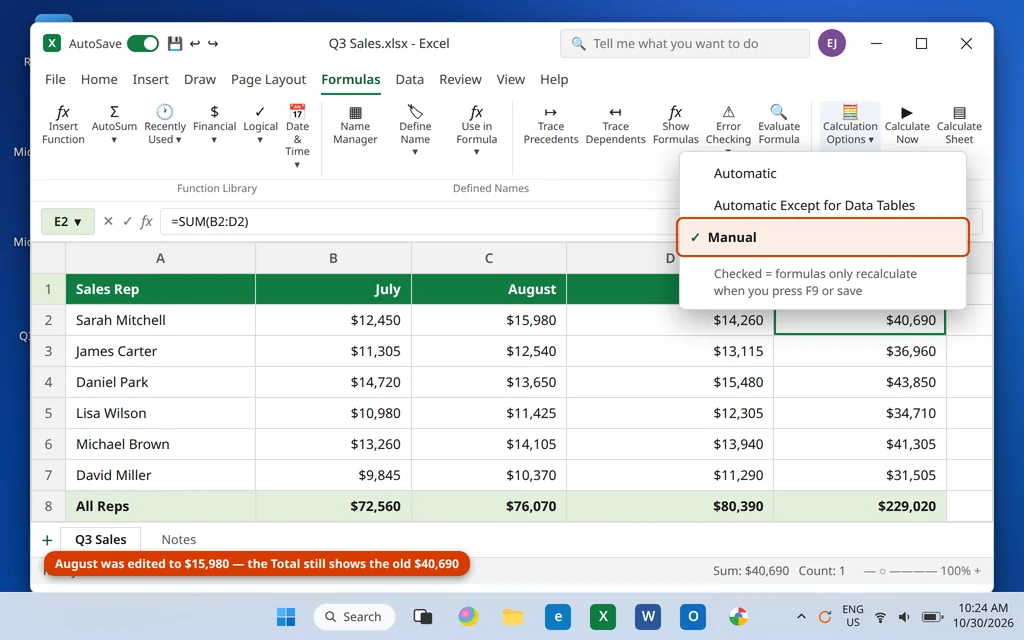Screen dimensions: 1024x640
Task: Cancel the formula bar entry
Action: click(108, 221)
